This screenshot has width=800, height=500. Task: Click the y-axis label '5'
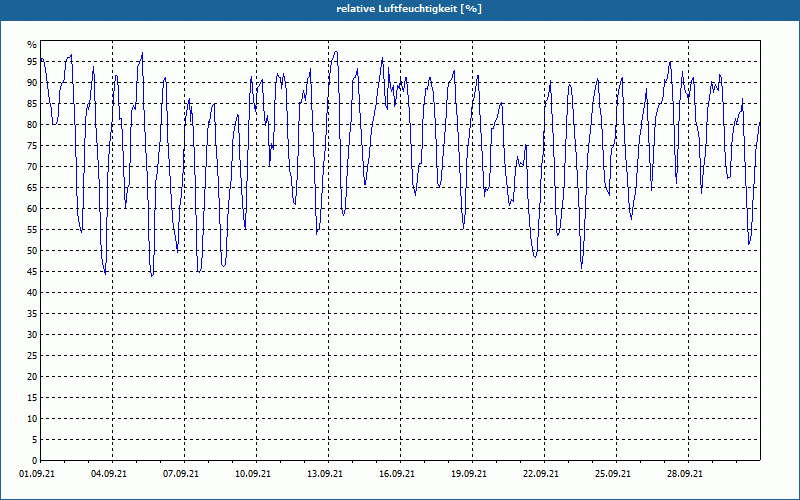click(x=34, y=439)
